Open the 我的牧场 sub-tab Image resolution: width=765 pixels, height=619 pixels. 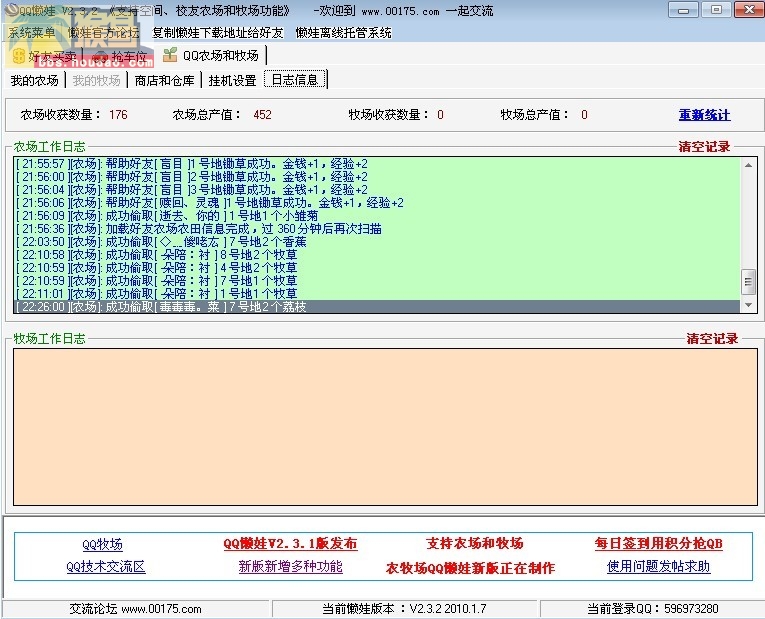(x=97, y=80)
